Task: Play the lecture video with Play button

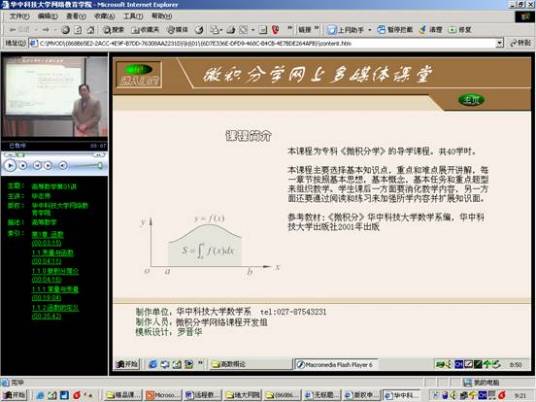Action: point(10,165)
